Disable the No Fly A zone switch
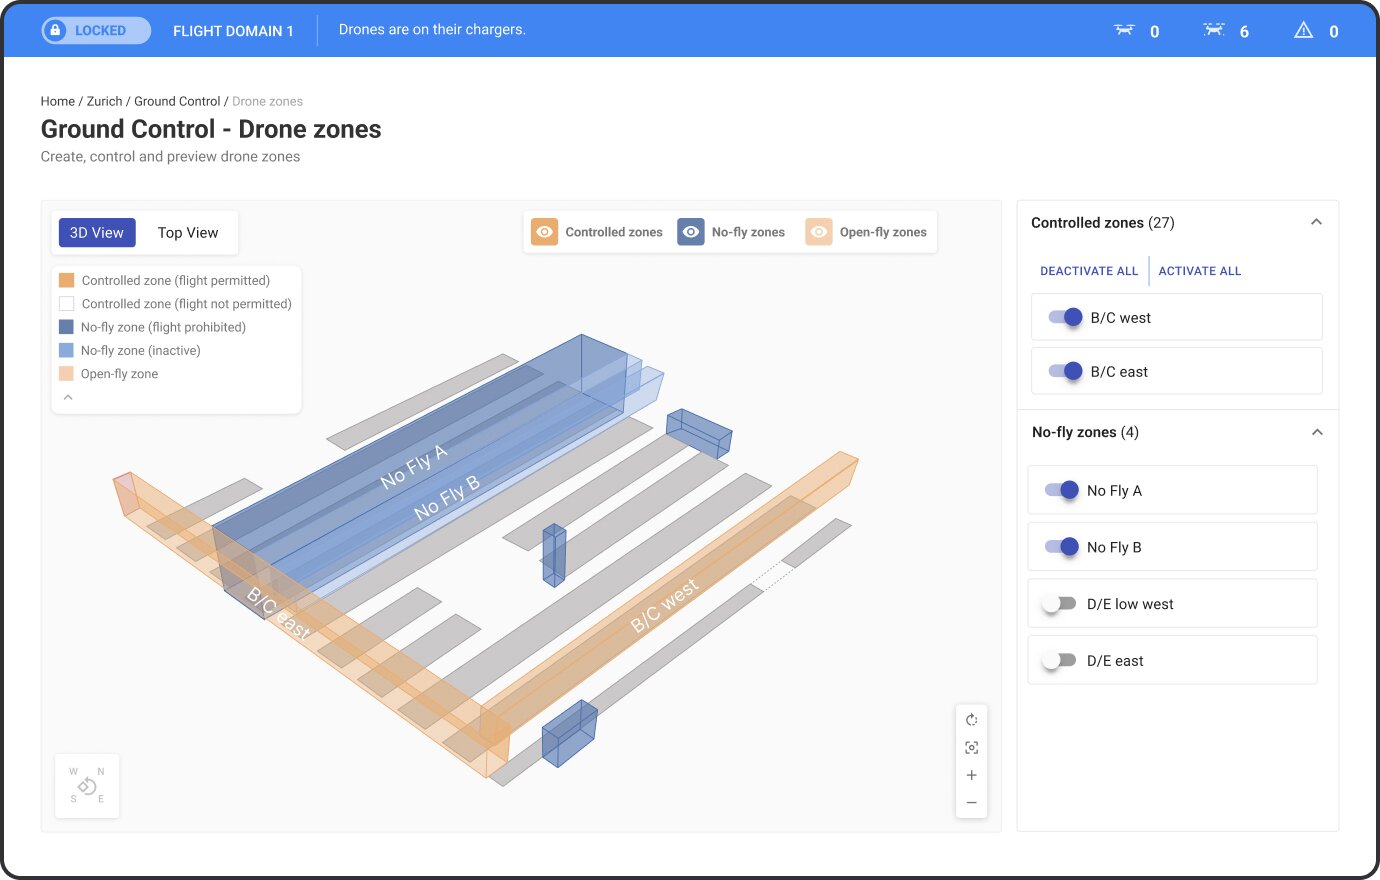The height and width of the screenshot is (880, 1380). click(1062, 491)
